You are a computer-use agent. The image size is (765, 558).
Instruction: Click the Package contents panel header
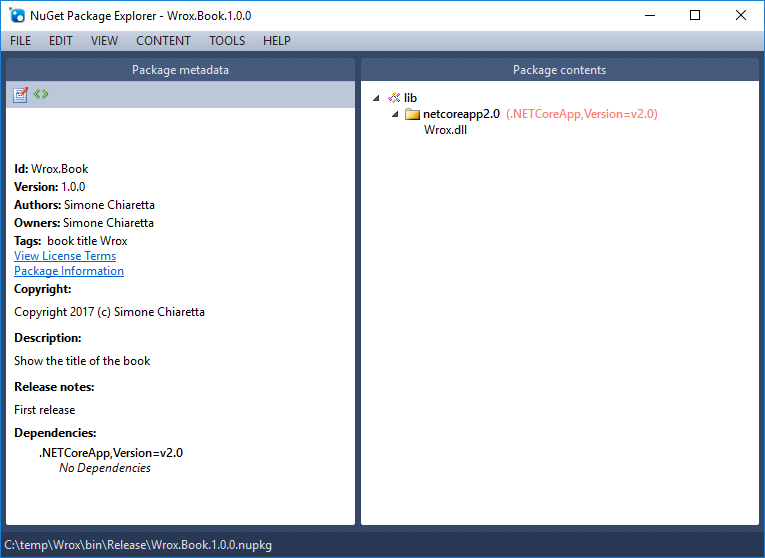click(x=560, y=70)
